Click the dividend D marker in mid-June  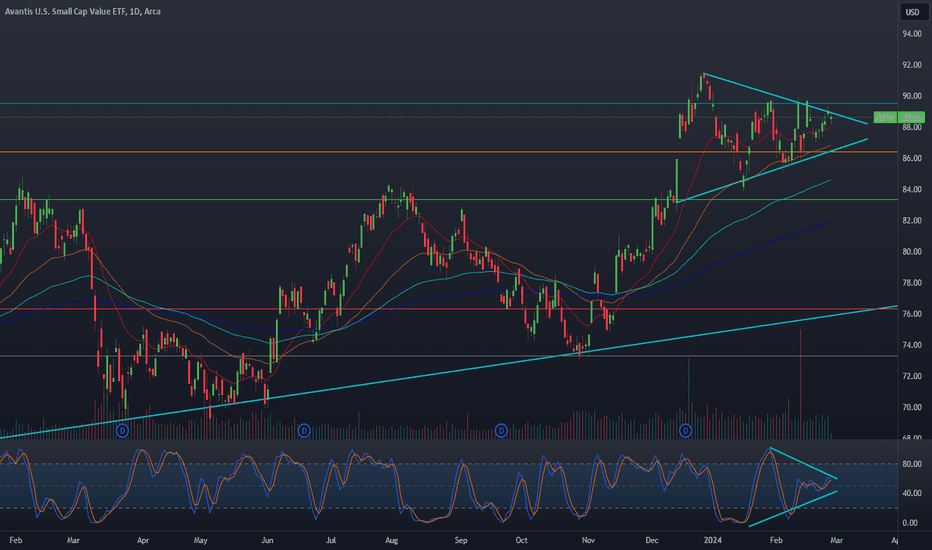304,430
